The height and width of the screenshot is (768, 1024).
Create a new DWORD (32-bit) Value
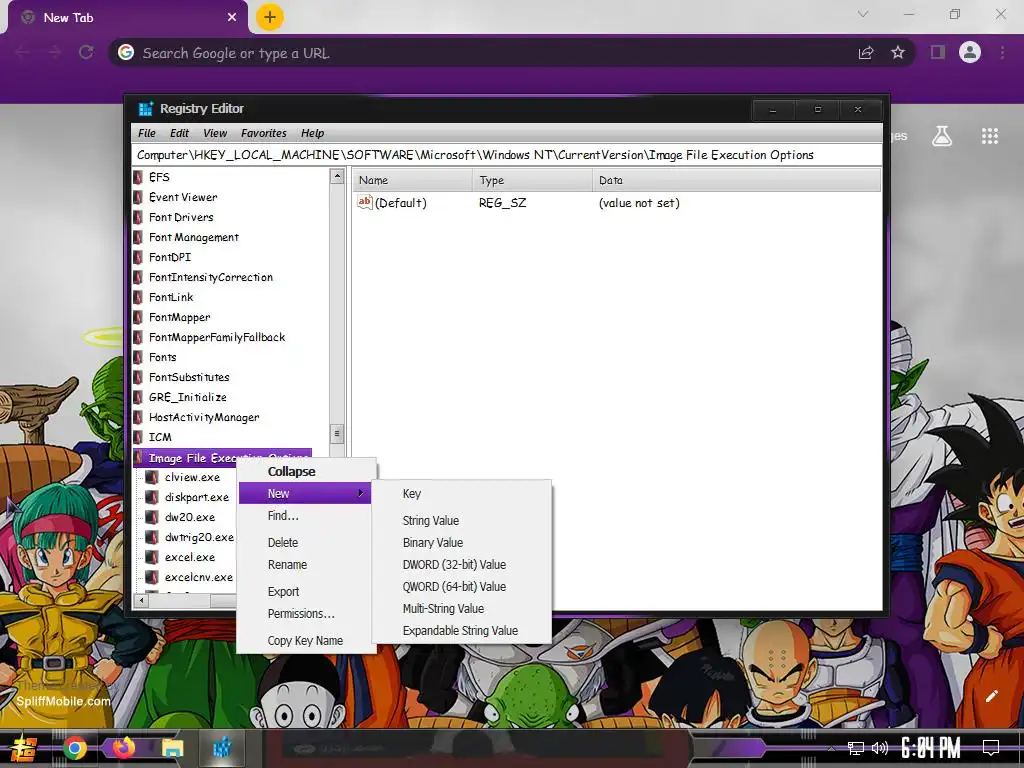pyautogui.click(x=462, y=565)
